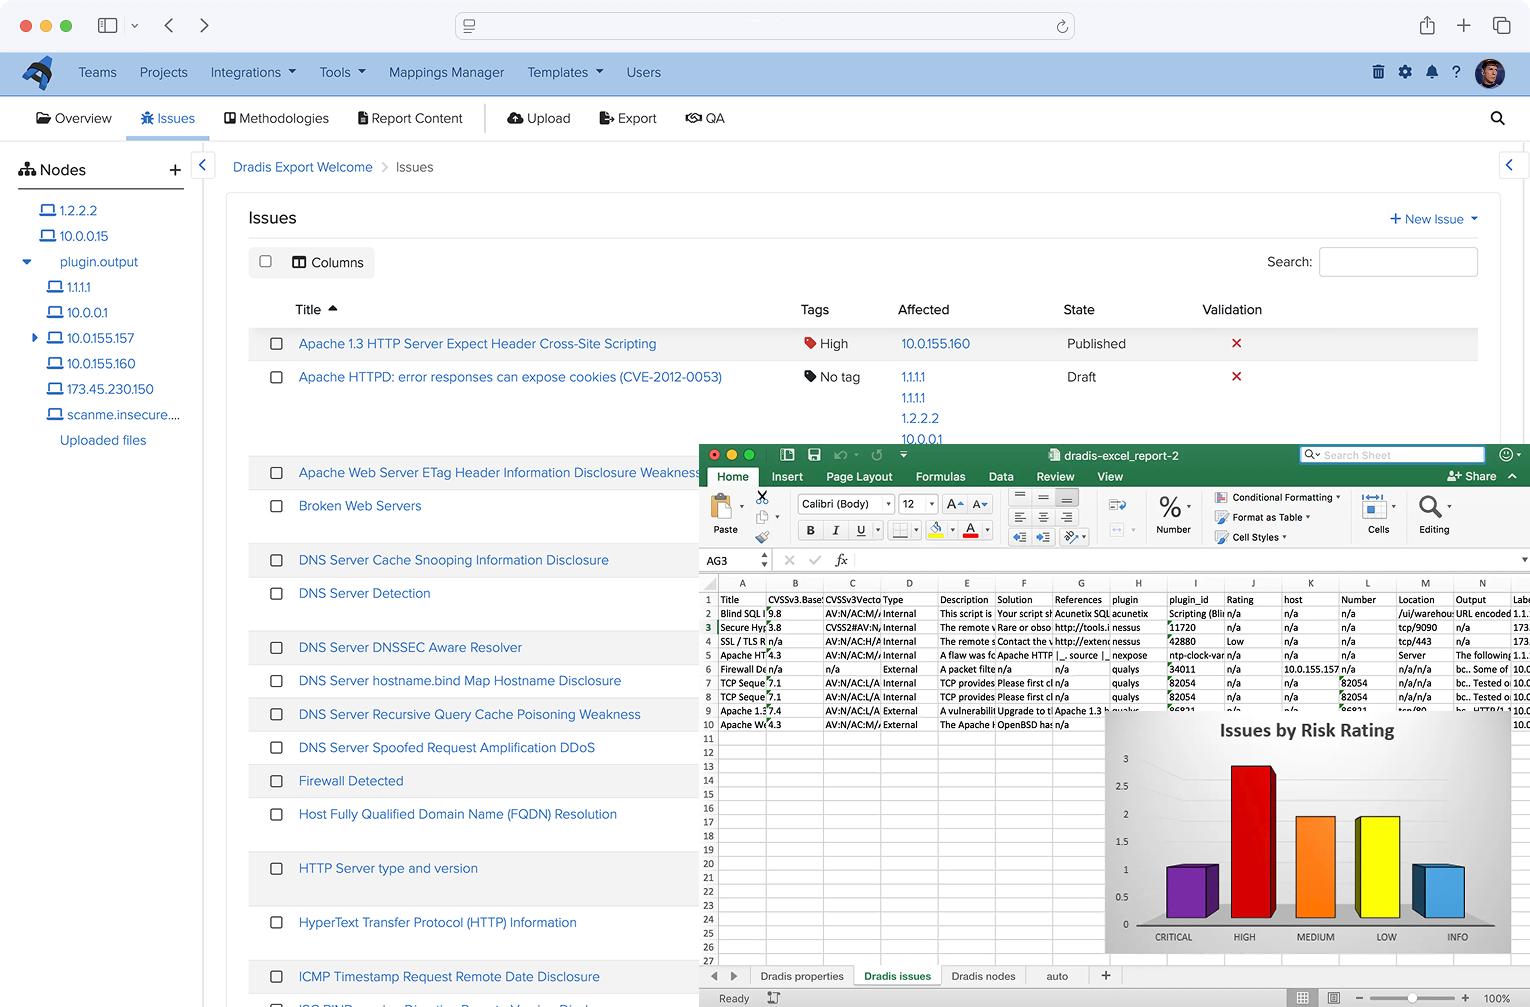This screenshot has width=1530, height=1007.
Task: Open search using the magnifier icon
Action: 1497,118
